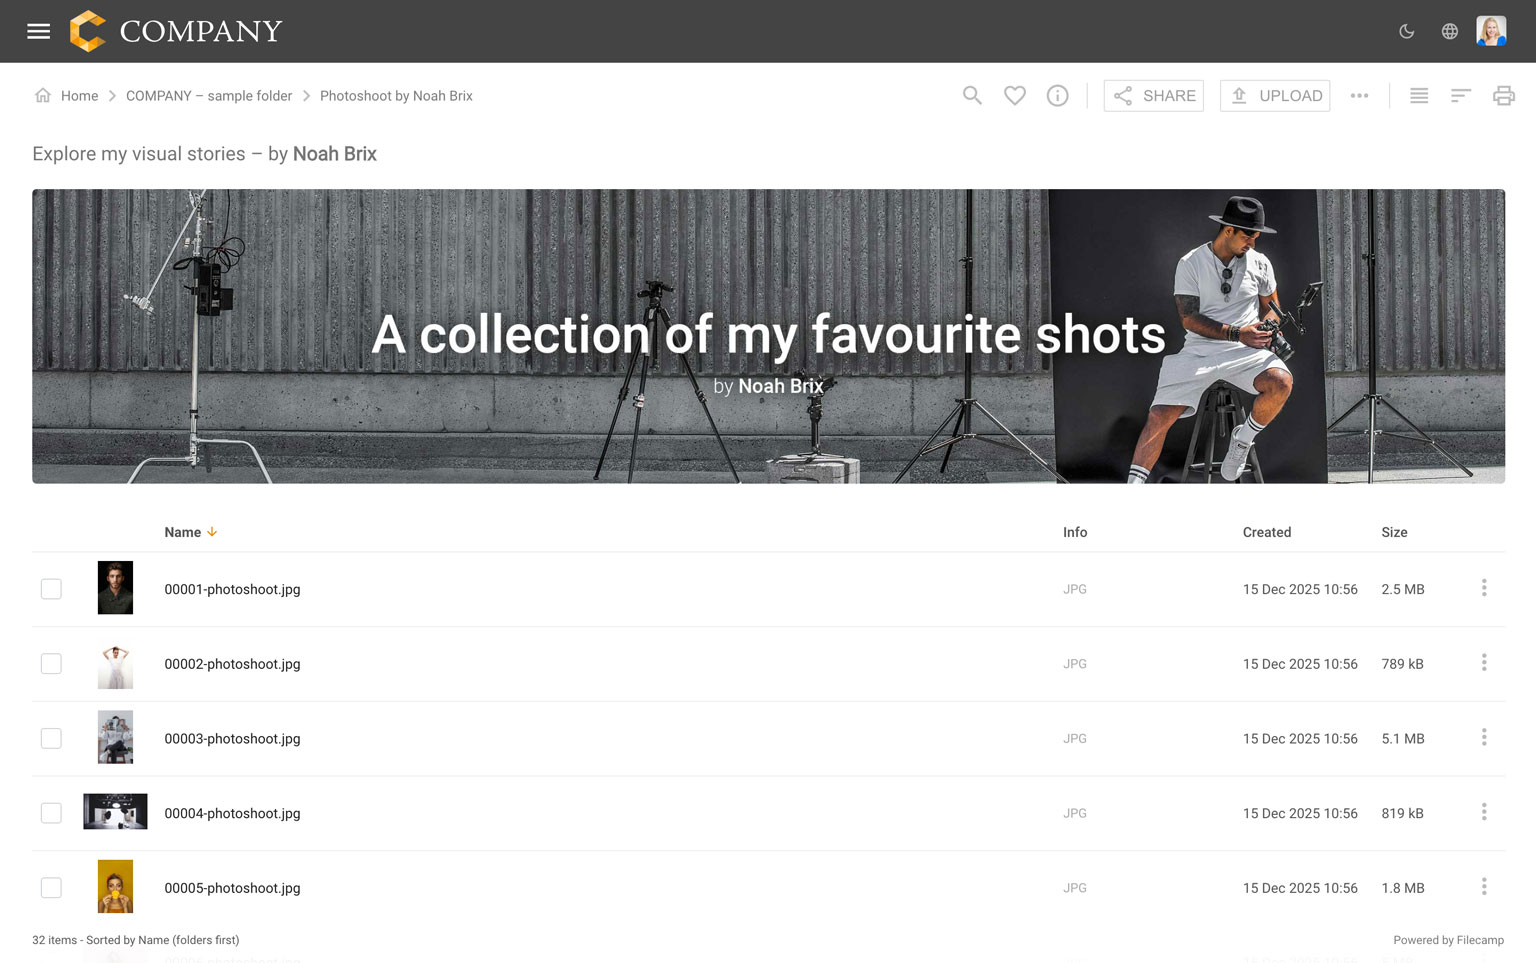Open the hamburger main menu
The image size is (1536, 963).
point(38,31)
